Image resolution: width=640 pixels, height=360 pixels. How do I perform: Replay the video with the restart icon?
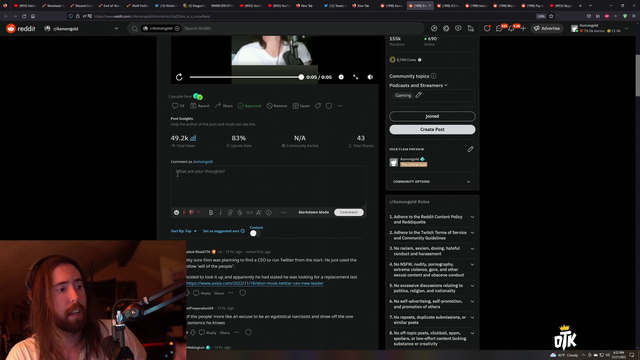179,77
